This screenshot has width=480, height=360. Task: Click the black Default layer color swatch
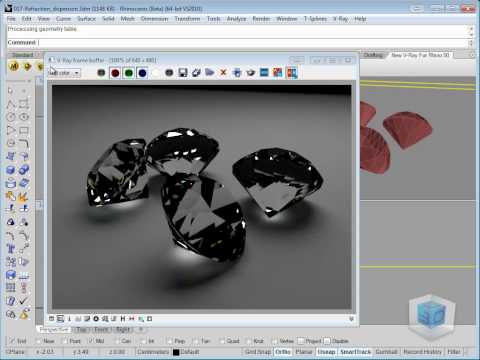pyautogui.click(x=176, y=352)
